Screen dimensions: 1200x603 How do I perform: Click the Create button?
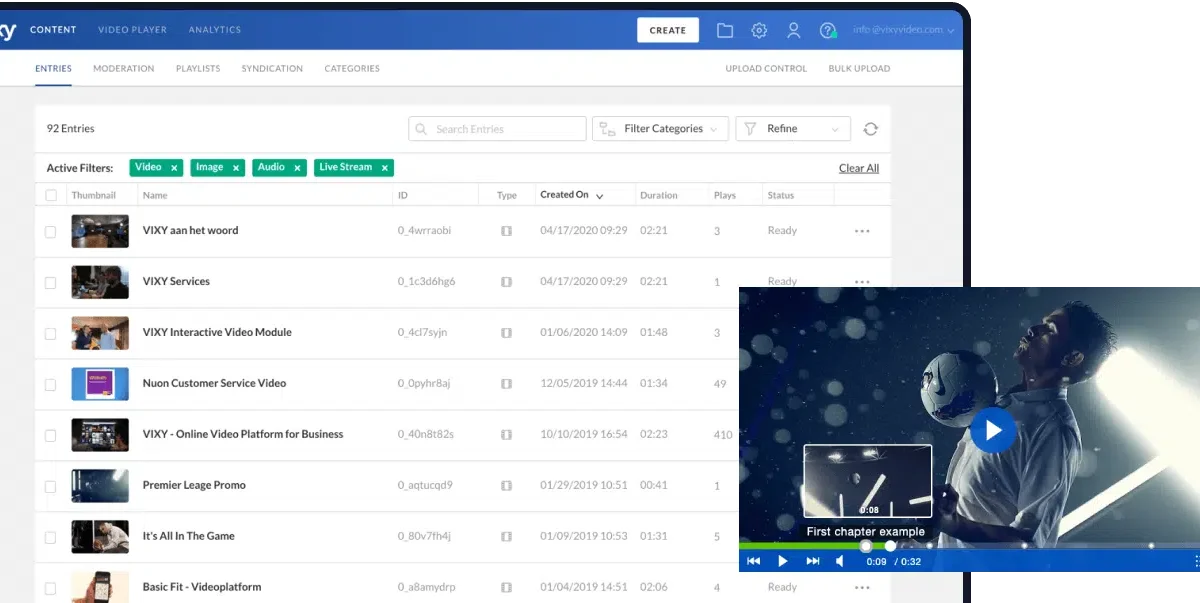(x=668, y=30)
